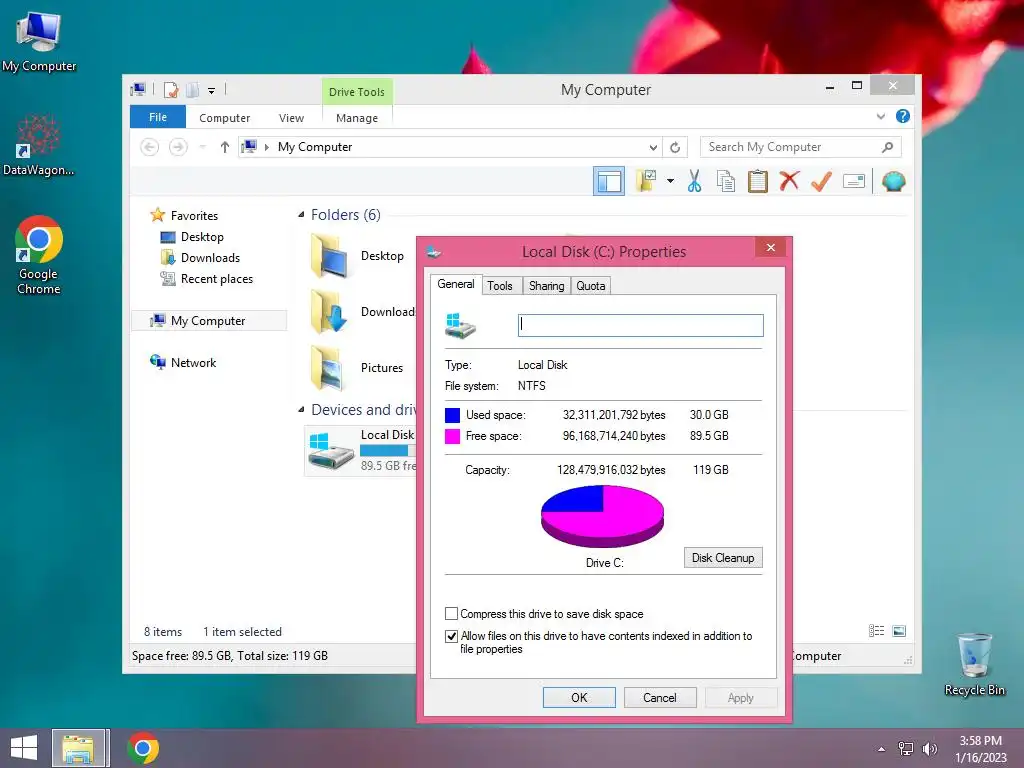
Task: Click the red X Delete icon
Action: point(789,181)
